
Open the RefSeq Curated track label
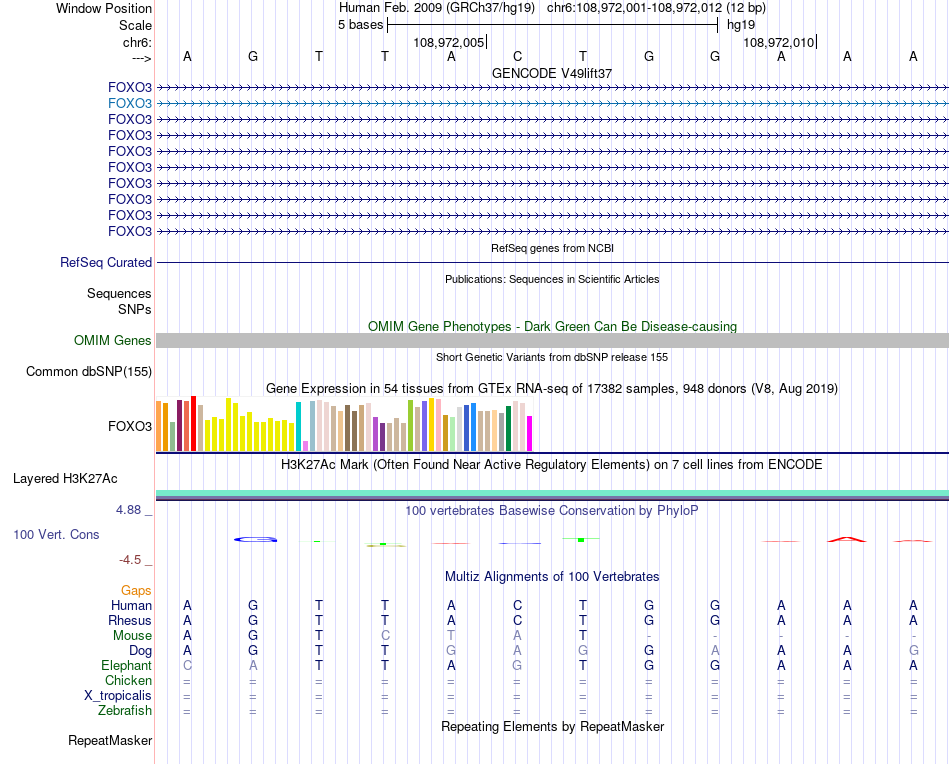(x=106, y=262)
